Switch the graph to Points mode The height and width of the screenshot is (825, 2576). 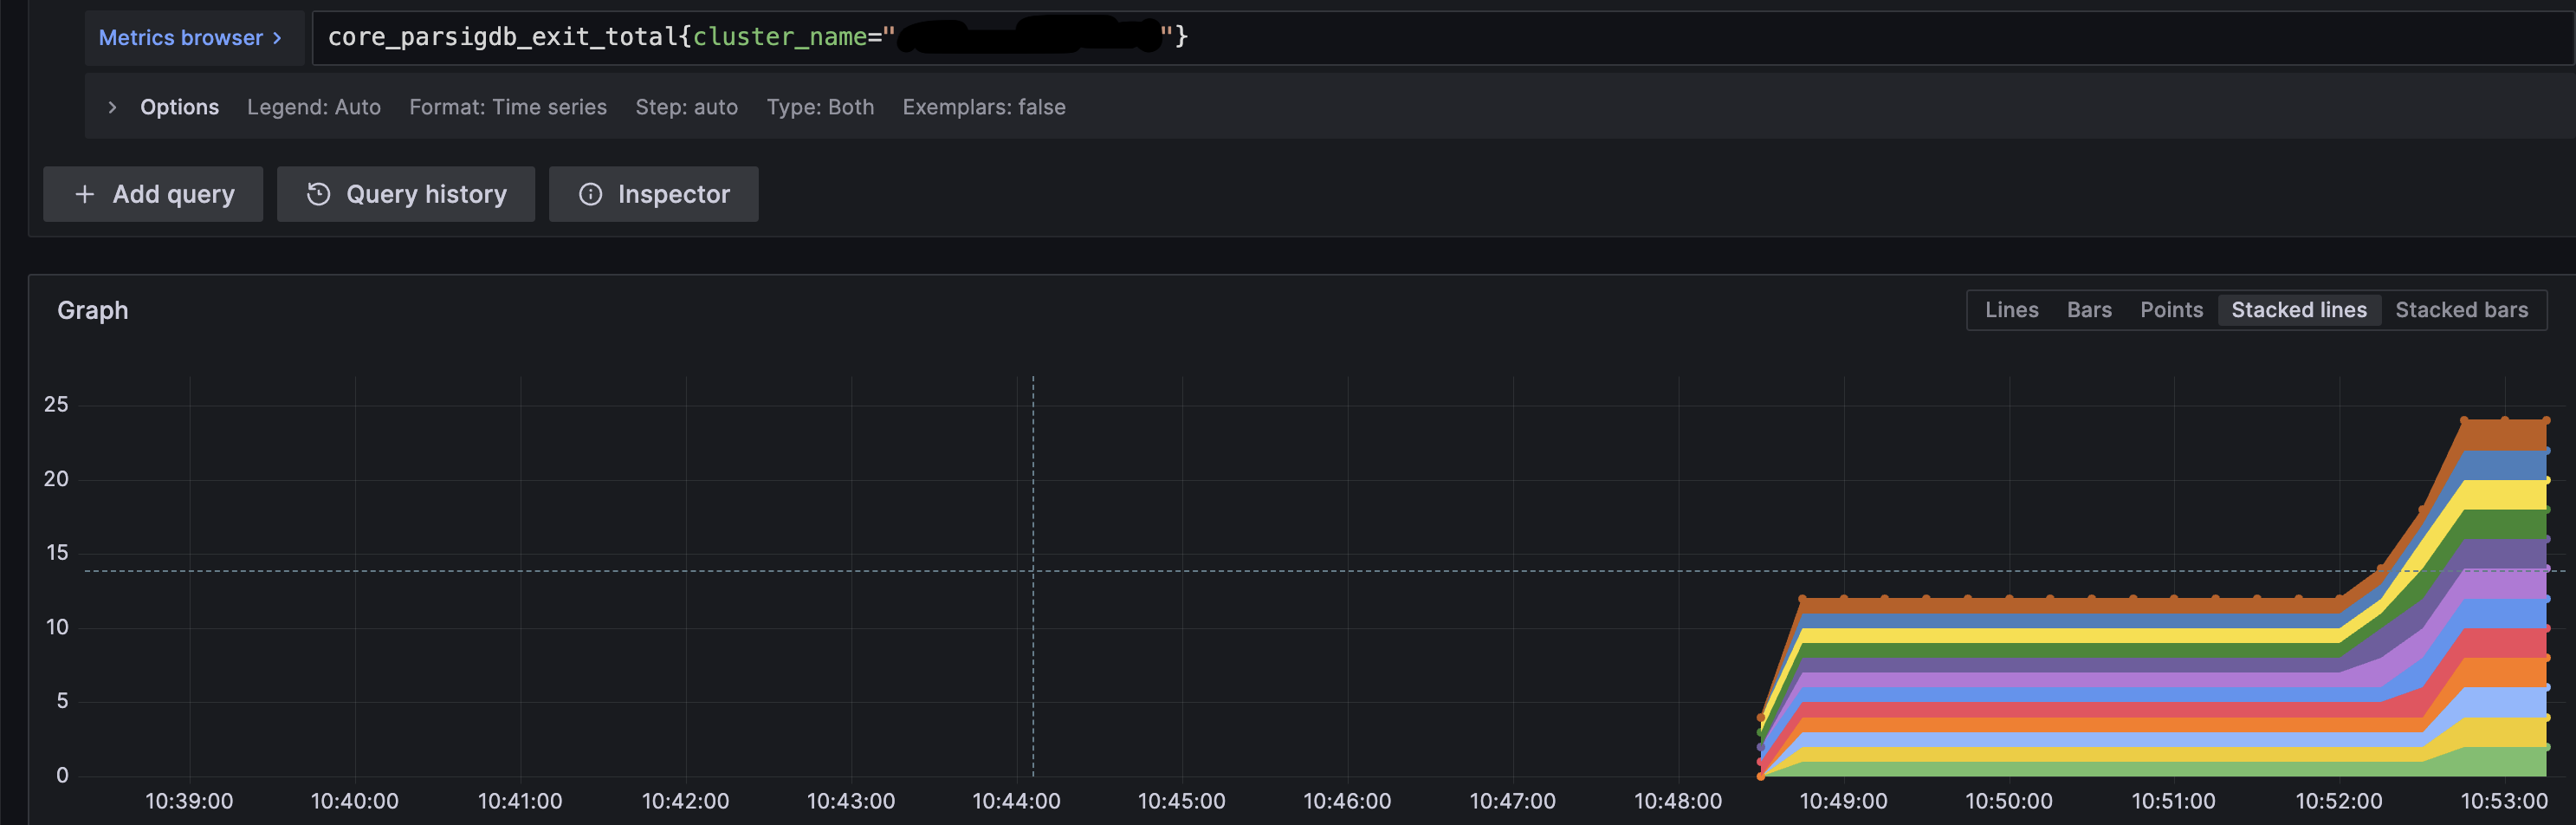point(2171,310)
